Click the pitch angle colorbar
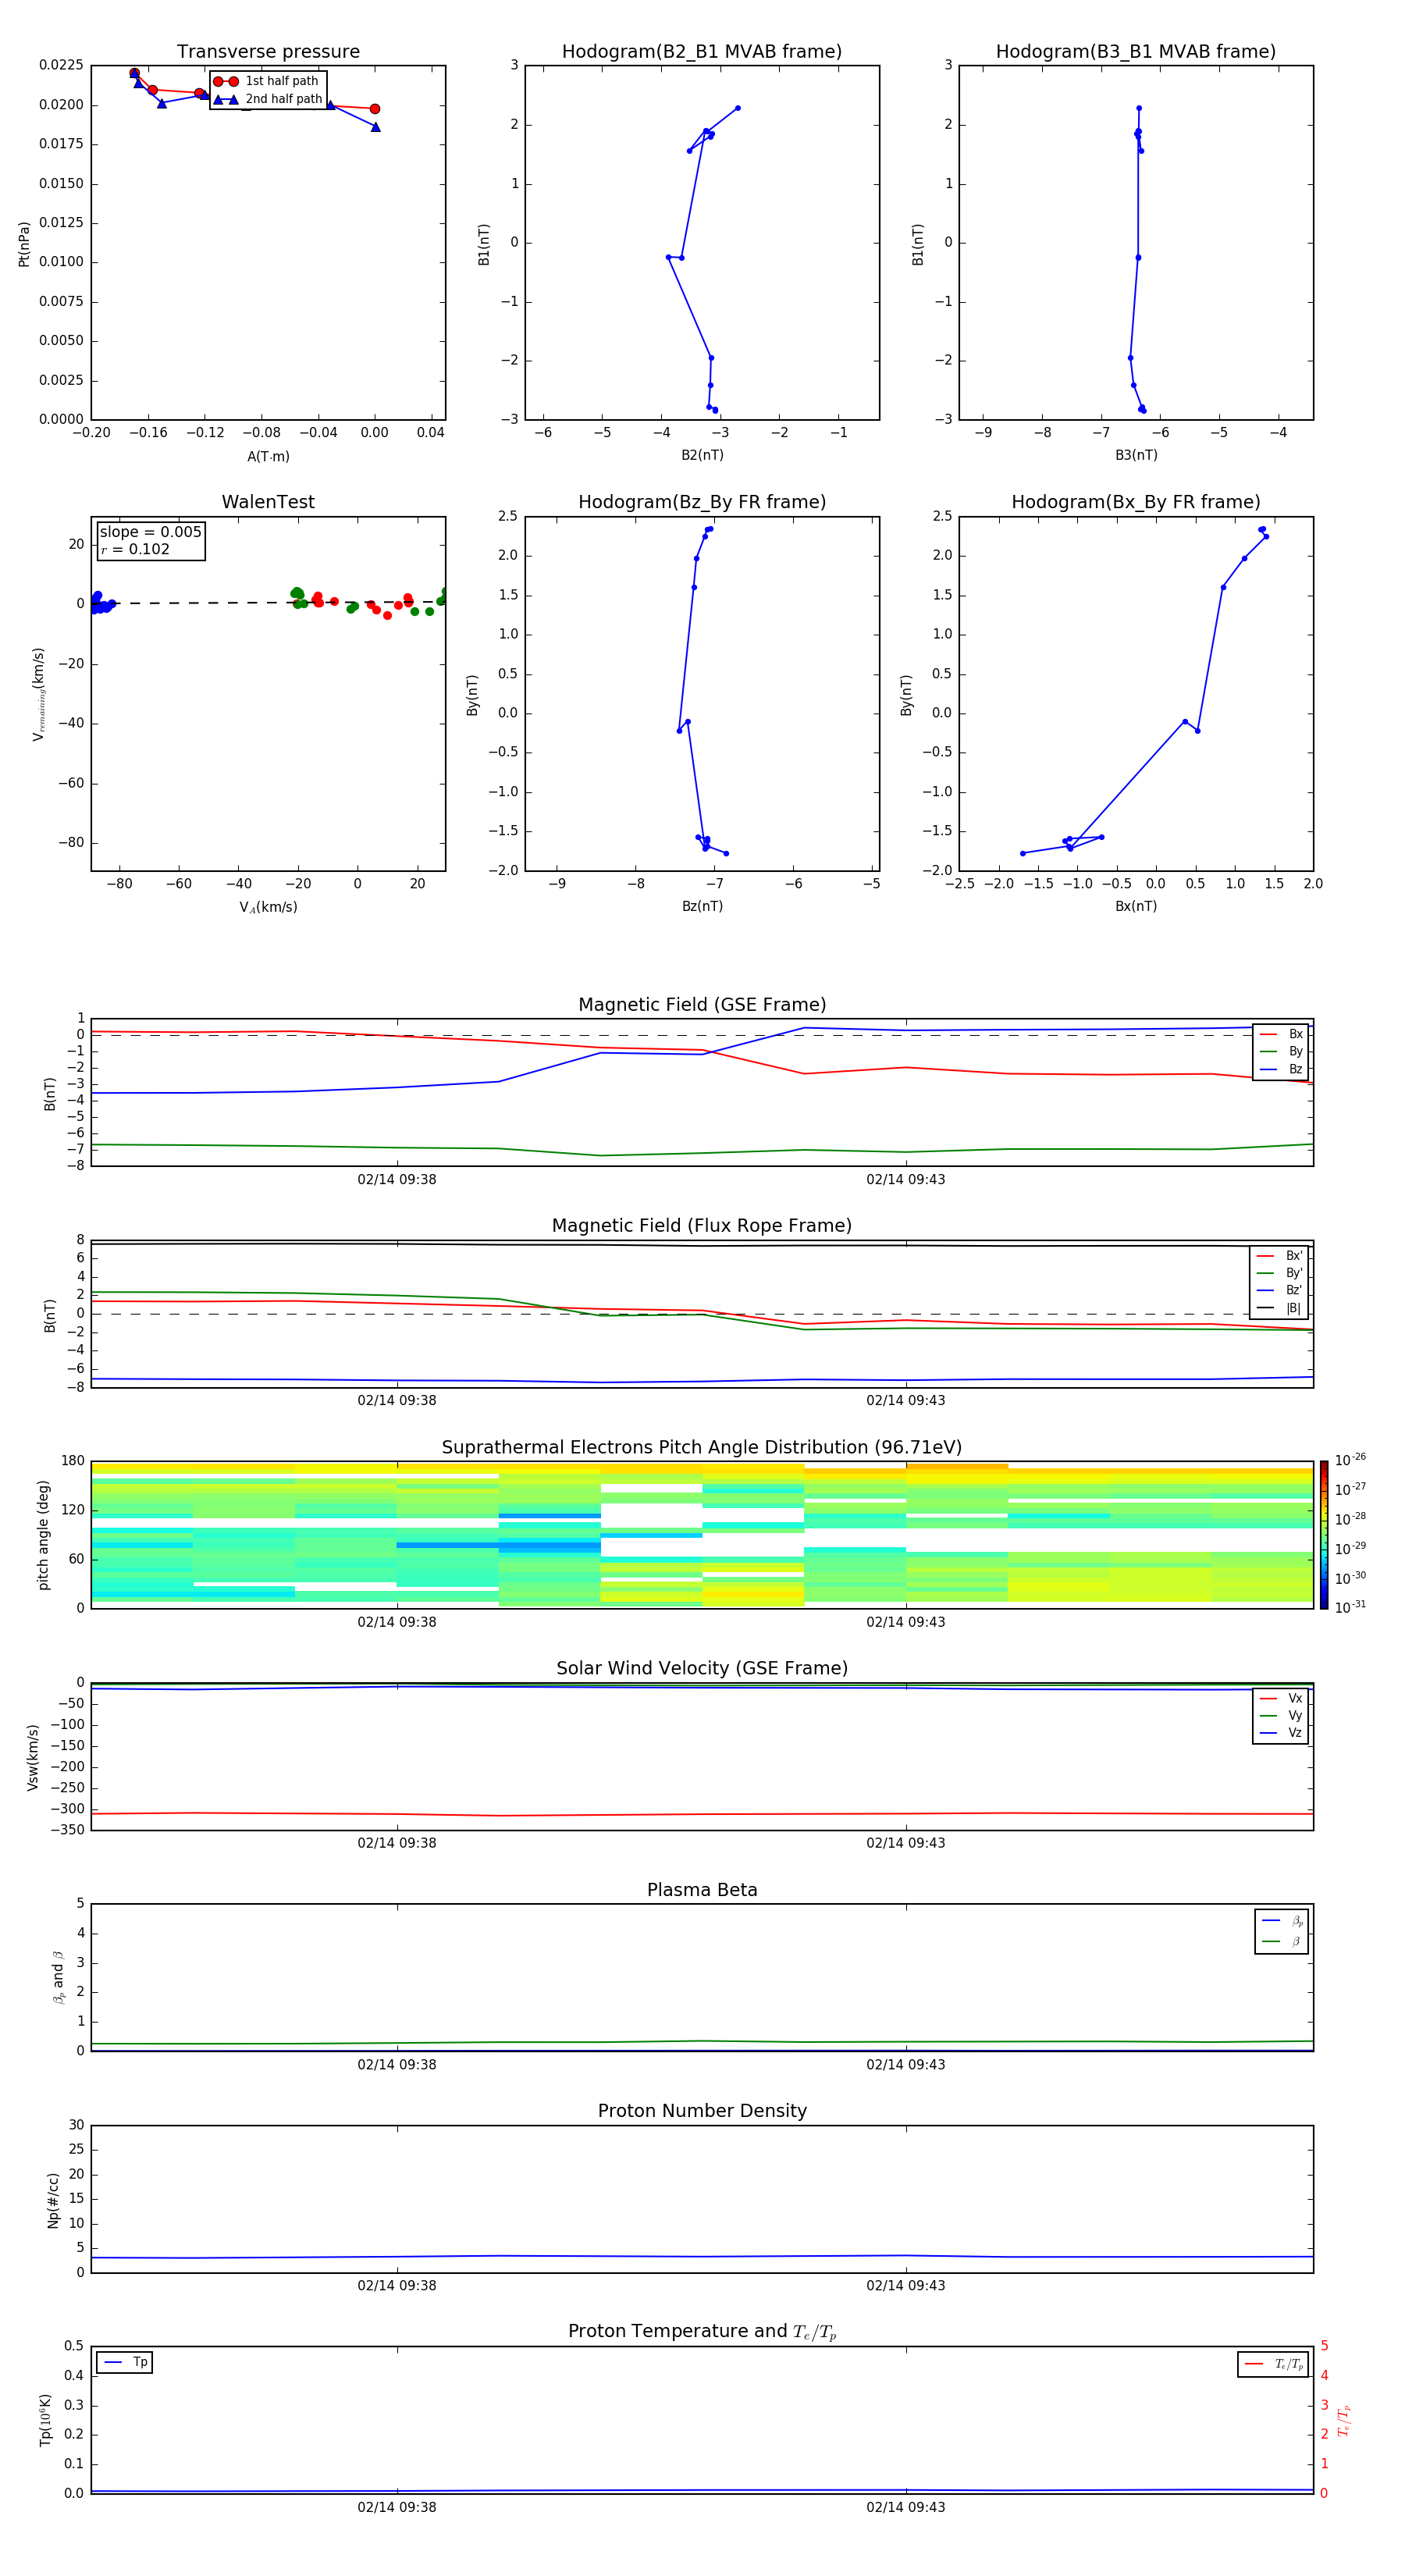Image resolution: width=1405 pixels, height=2576 pixels. [1324, 1534]
